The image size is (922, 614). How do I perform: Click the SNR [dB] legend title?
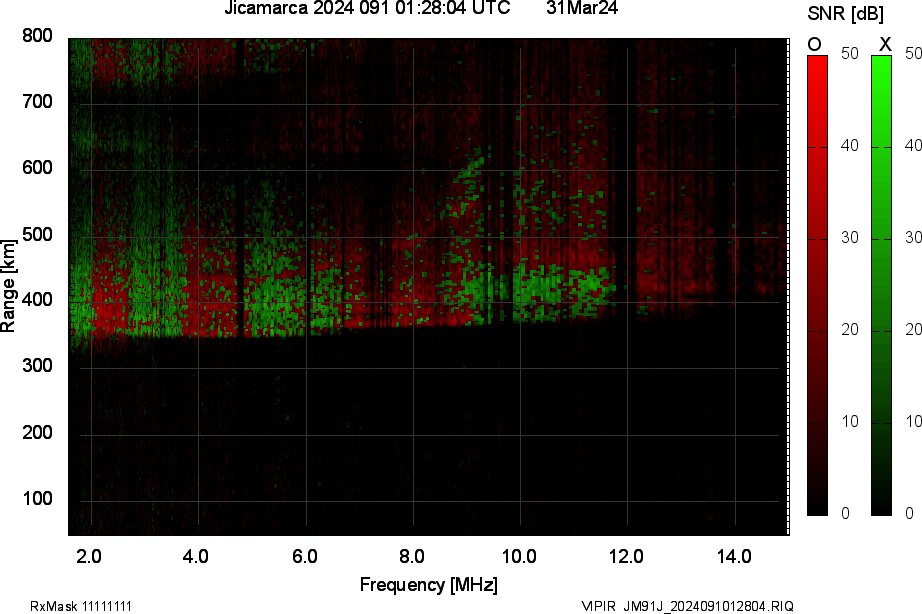coord(843,12)
